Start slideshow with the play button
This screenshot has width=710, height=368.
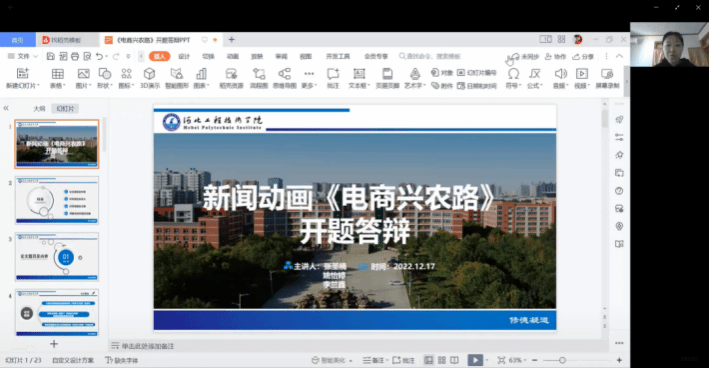pos(475,360)
